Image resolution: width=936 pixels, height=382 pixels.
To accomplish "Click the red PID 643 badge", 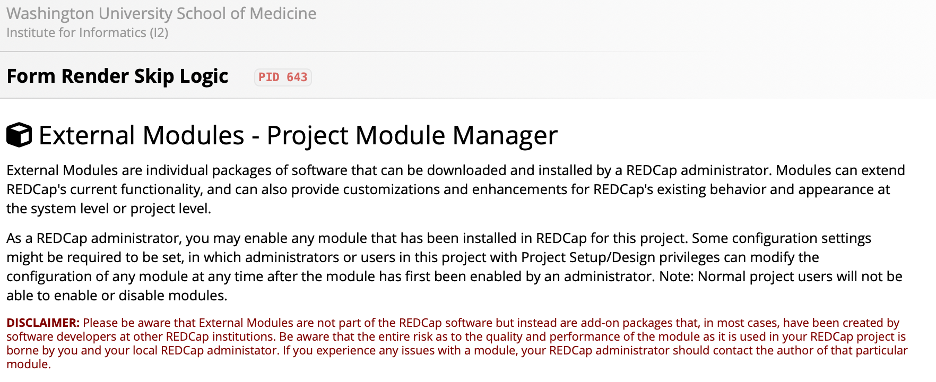I will 283,78.
